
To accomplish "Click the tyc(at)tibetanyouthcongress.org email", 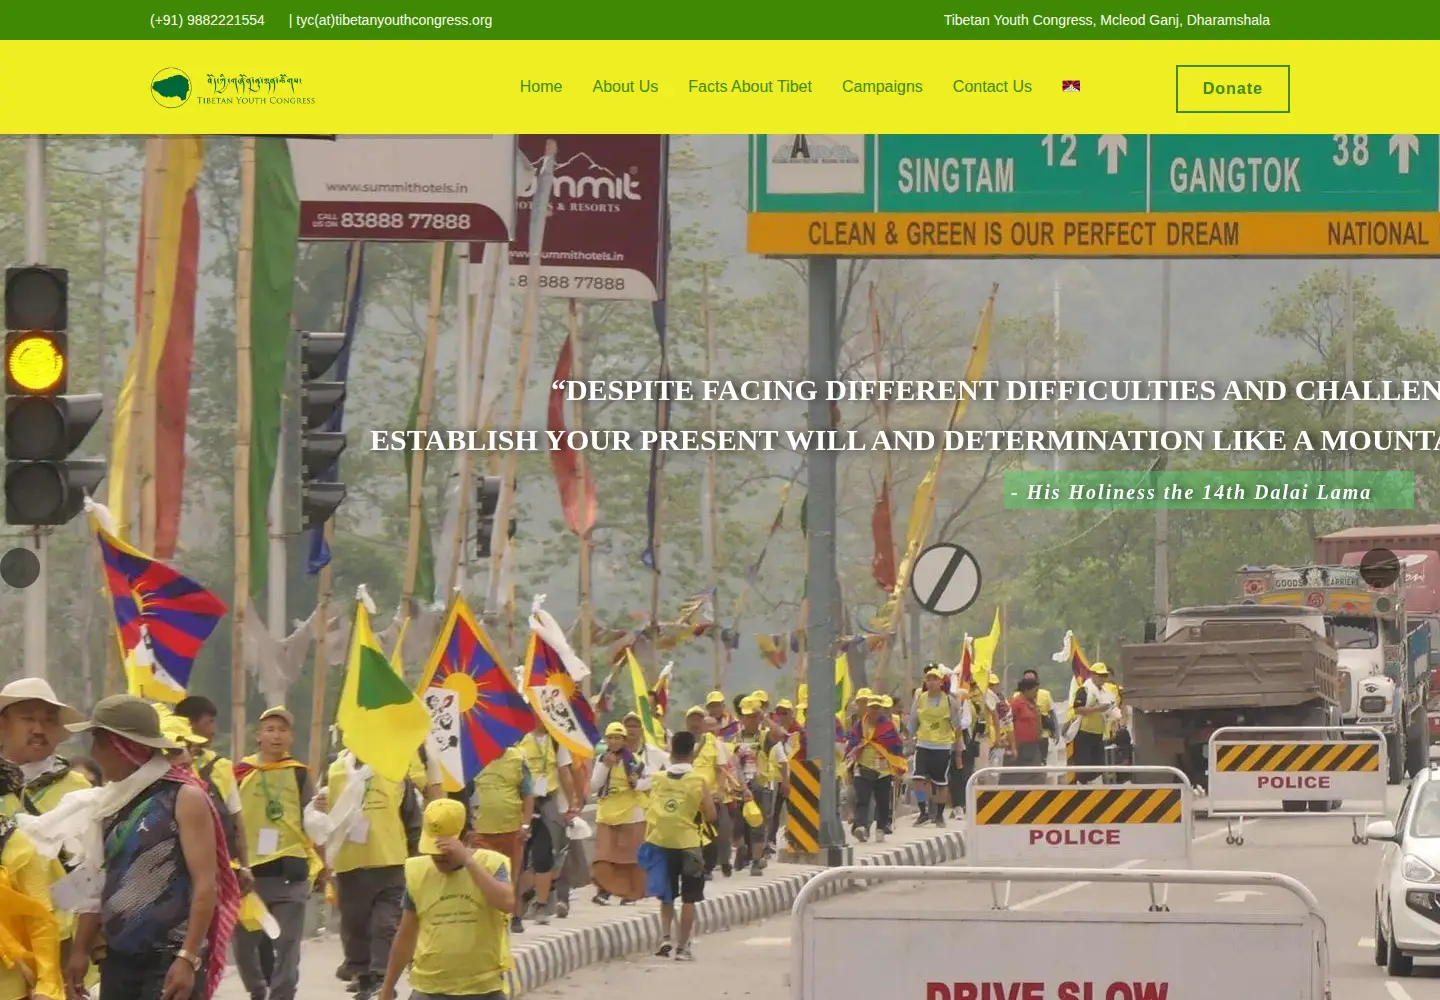I will [394, 20].
